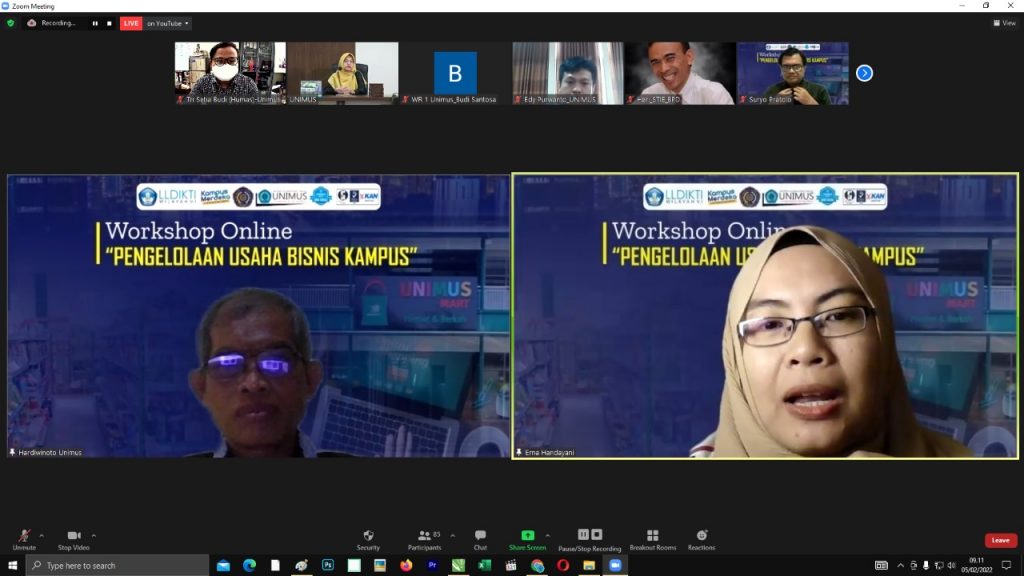This screenshot has height=576, width=1024.
Task: Open the Participants panel
Action: [424, 537]
